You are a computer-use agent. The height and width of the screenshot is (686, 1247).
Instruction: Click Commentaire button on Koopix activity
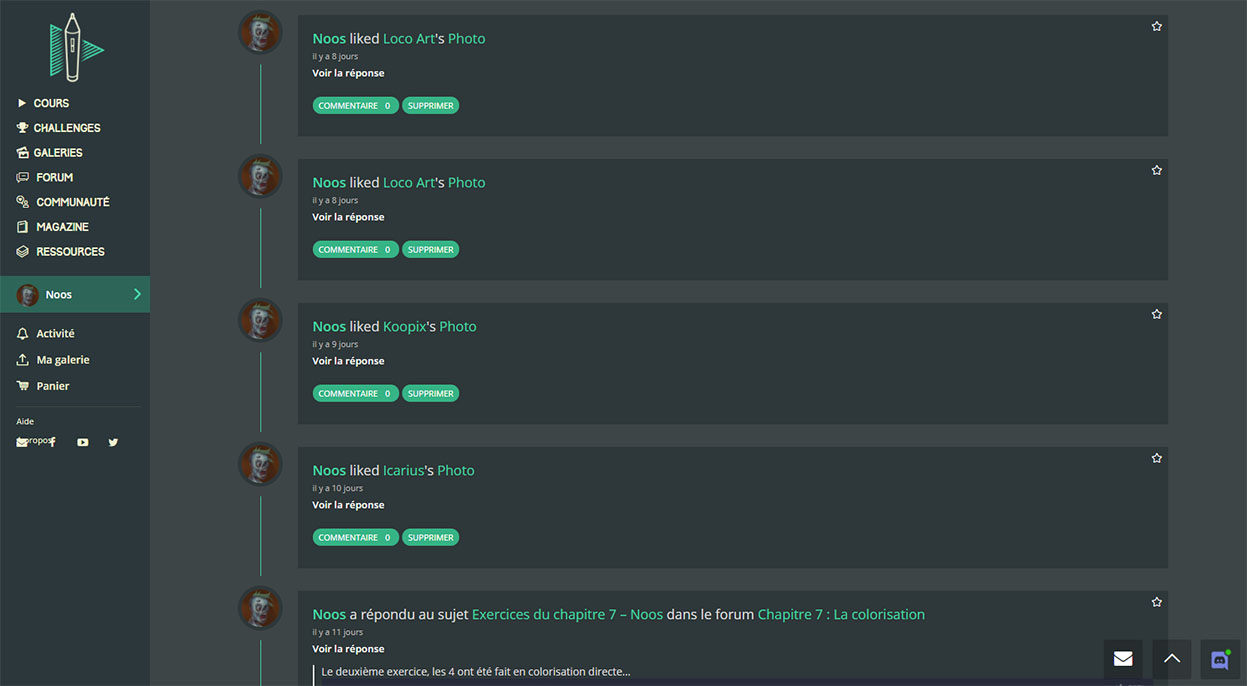click(x=355, y=394)
